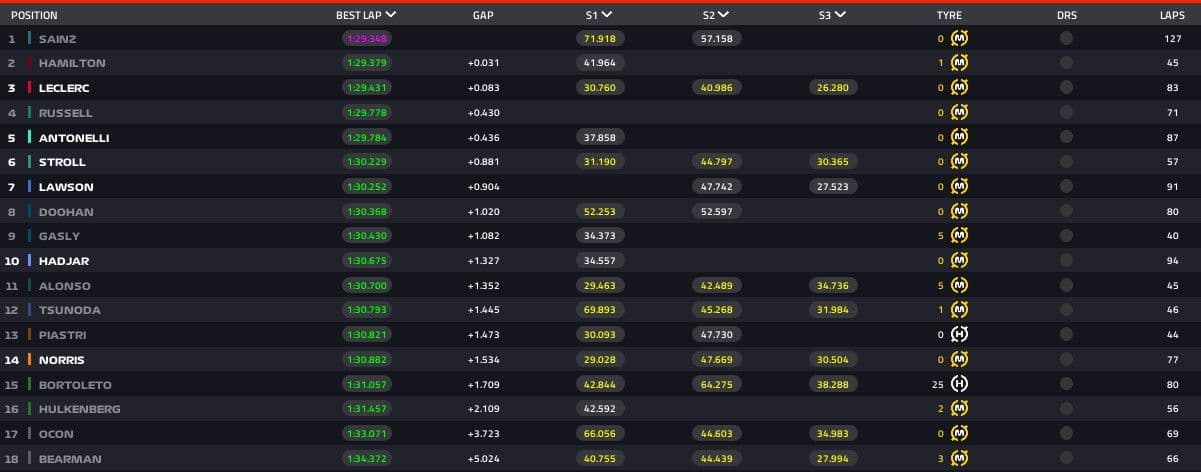Click Leclerc's medium tyre icon
Screen dimensions: 1201x472
pos(959,88)
